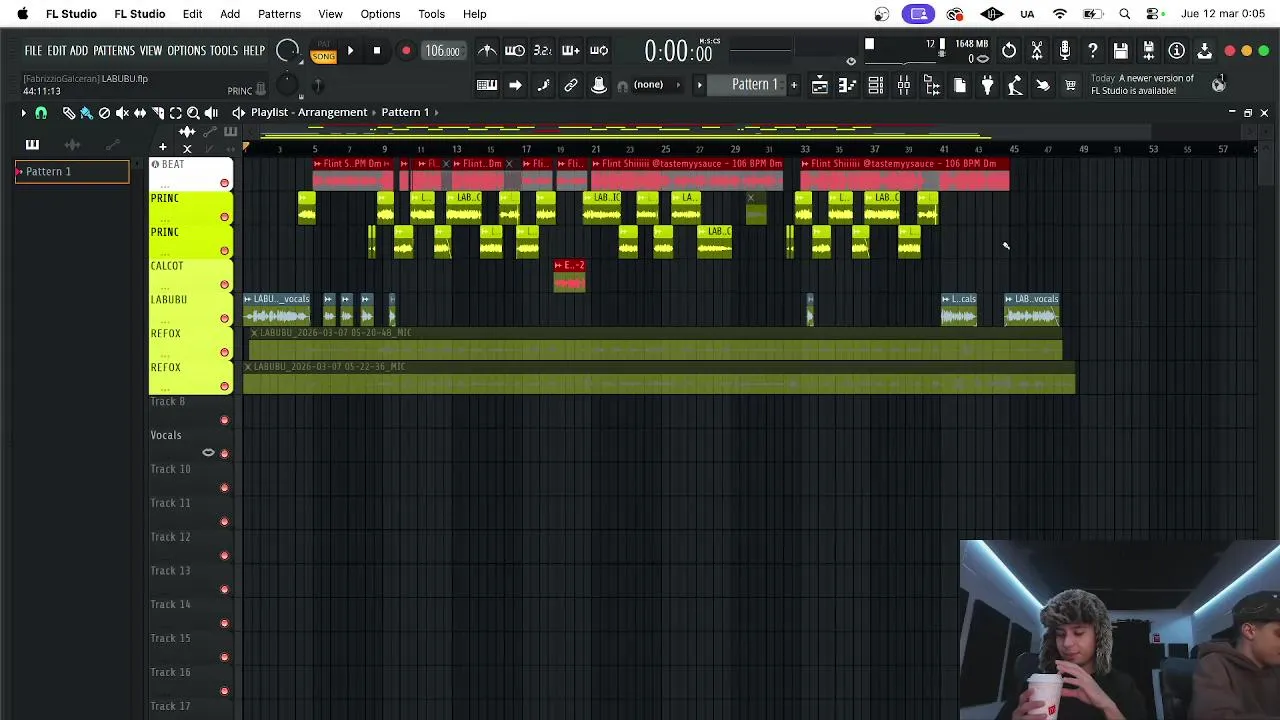This screenshot has height=720, width=1280.
Task: Add a new pattern with plus button
Action: (x=794, y=85)
